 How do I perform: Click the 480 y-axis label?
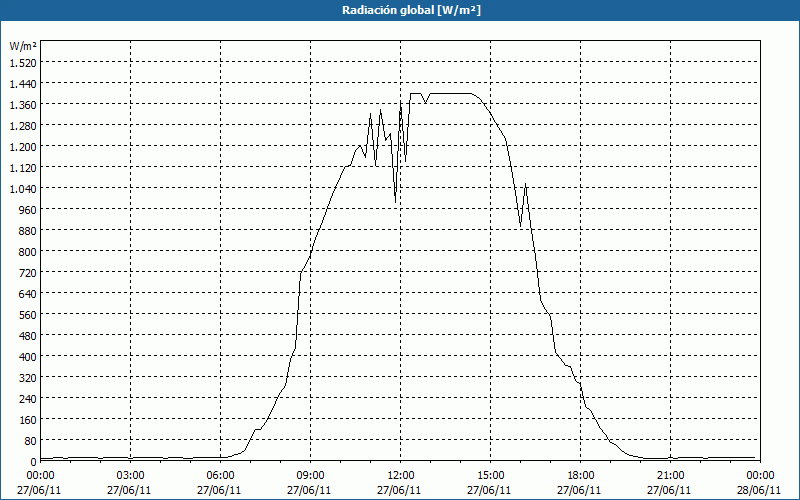[28, 336]
